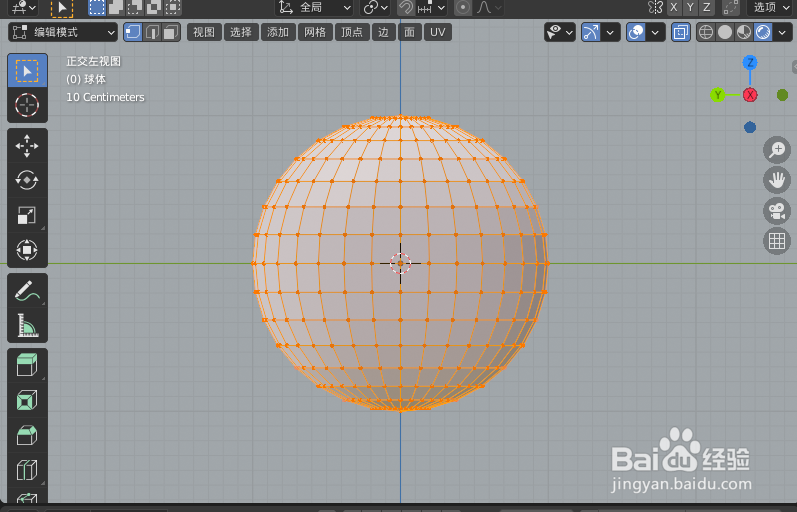The image size is (797, 512).
Task: Activate the 3D Cursor tool
Action: pos(27,105)
